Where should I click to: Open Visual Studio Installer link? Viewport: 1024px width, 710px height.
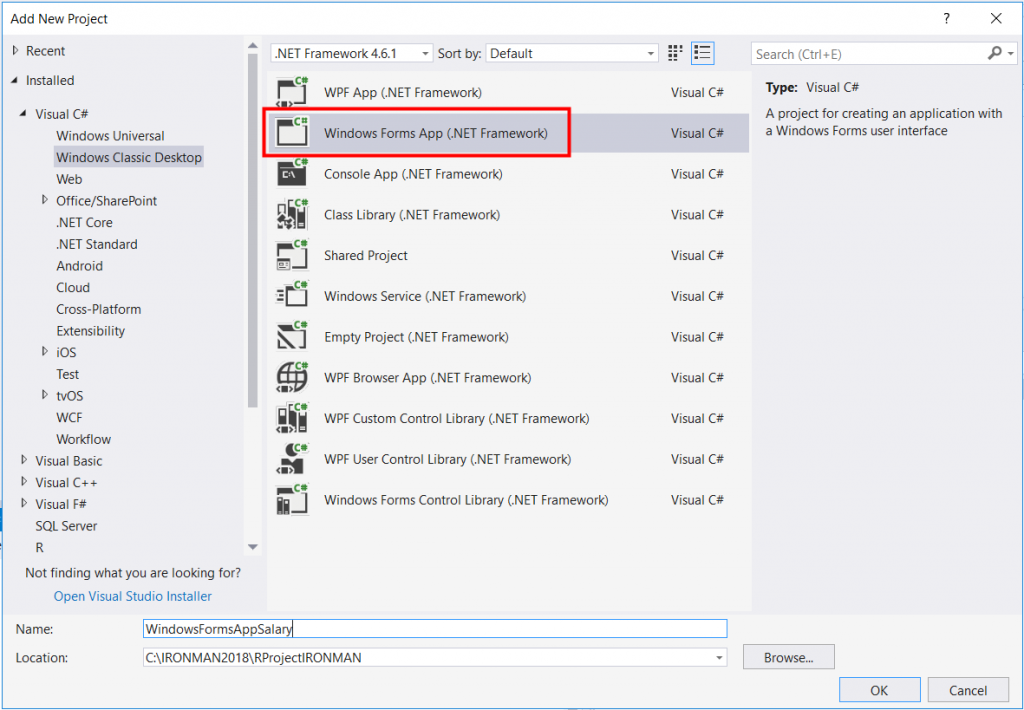133,596
